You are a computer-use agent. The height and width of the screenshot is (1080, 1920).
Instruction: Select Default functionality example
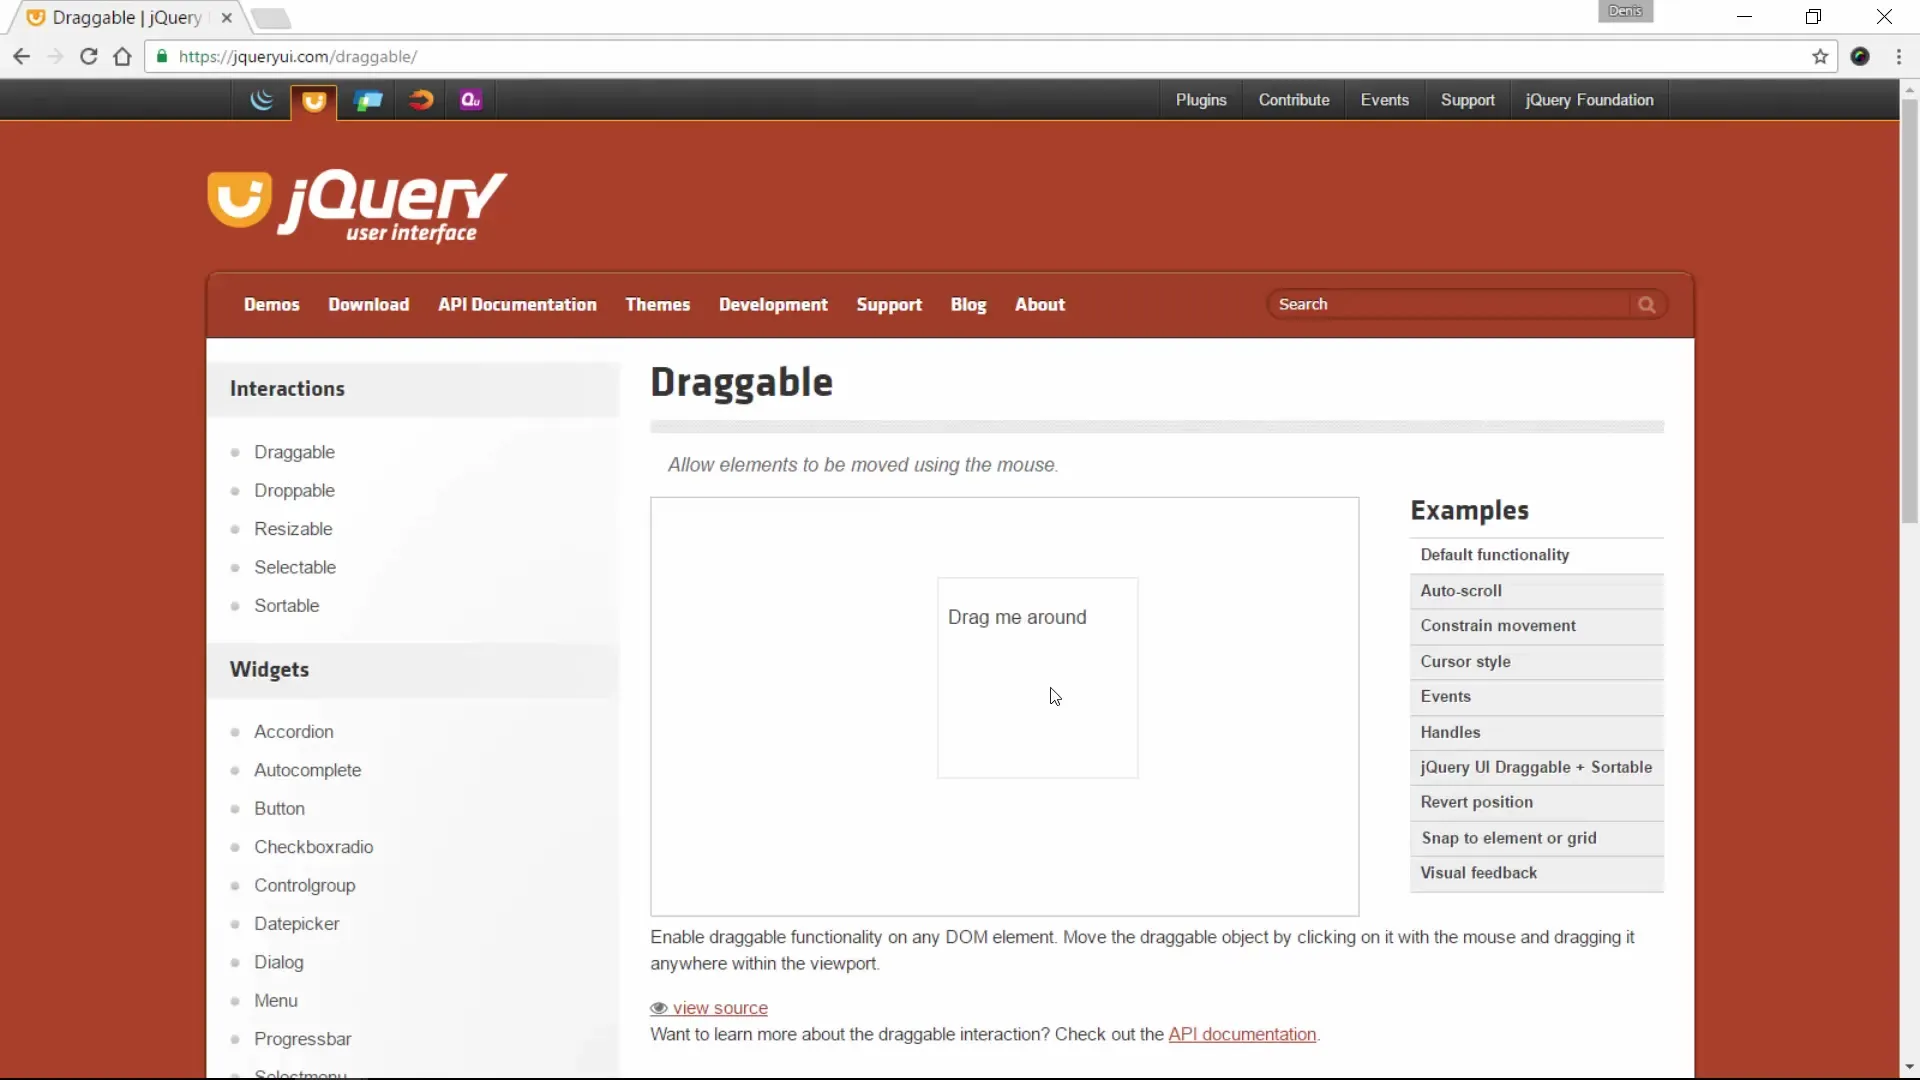pyautogui.click(x=1536, y=555)
